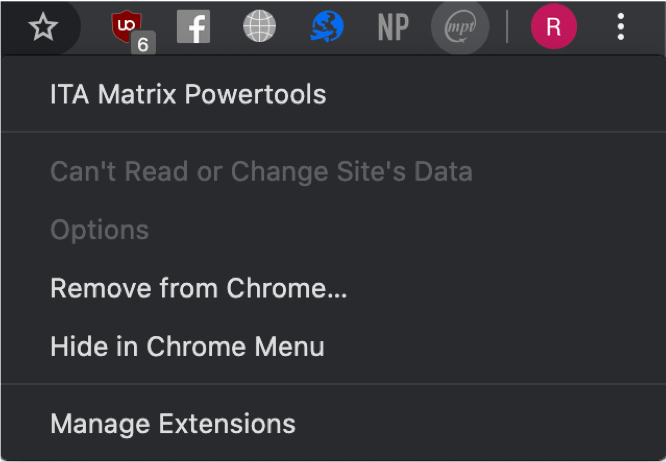The image size is (666, 462).
Task: Click the Facebook extension icon
Action: point(193,27)
